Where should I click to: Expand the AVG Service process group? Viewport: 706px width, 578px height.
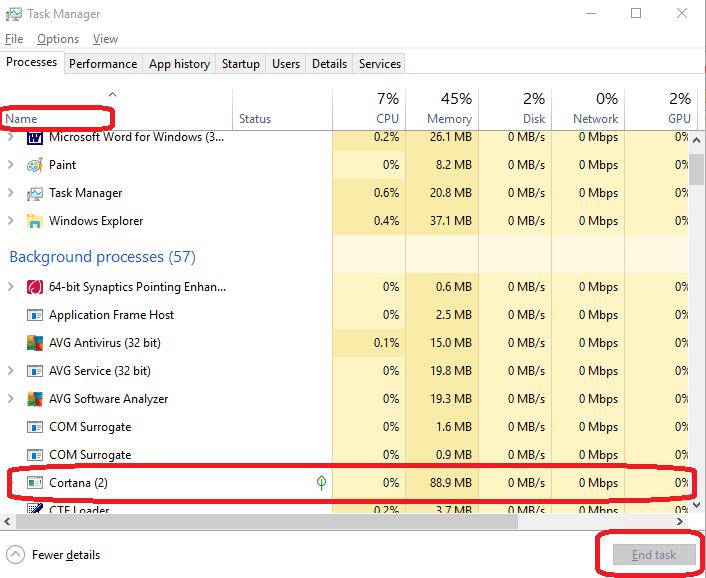click(x=11, y=370)
